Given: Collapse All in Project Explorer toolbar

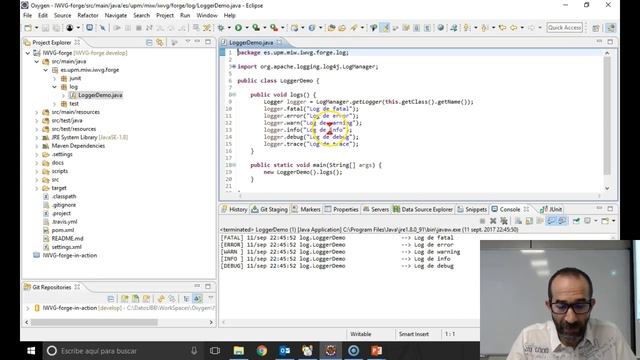Looking at the screenshot, I should tap(149, 42).
